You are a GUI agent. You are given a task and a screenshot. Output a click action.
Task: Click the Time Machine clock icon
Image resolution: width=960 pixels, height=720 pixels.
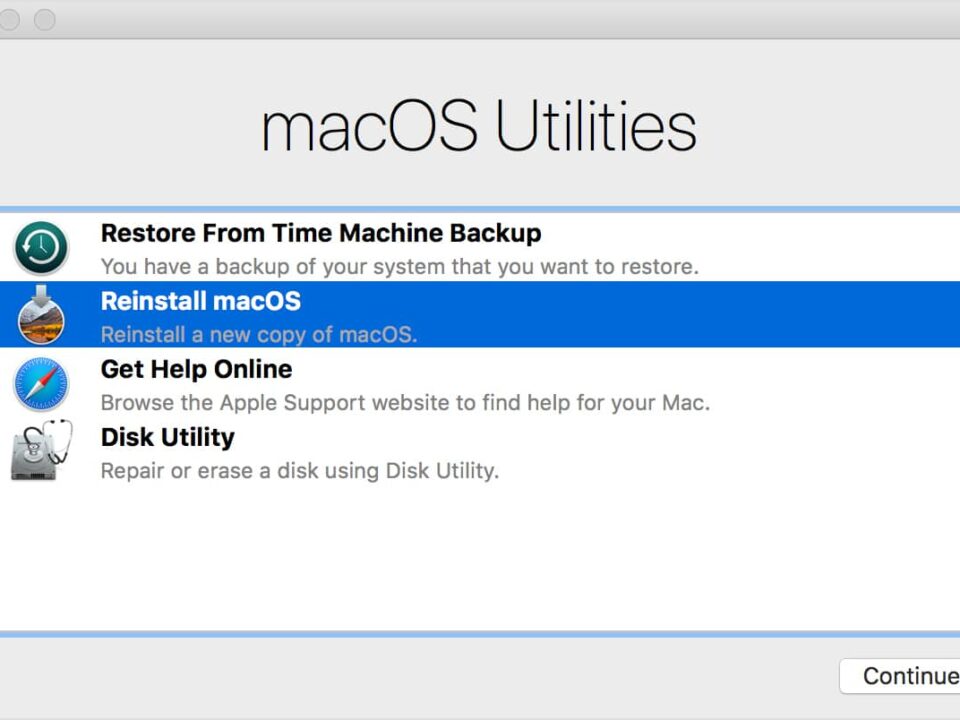click(42, 247)
